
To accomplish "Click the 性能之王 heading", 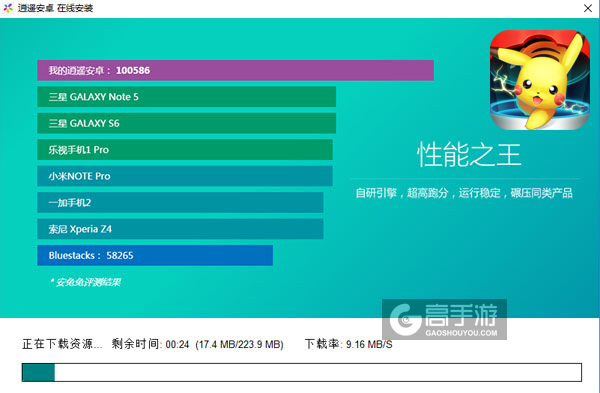I will pos(469,155).
